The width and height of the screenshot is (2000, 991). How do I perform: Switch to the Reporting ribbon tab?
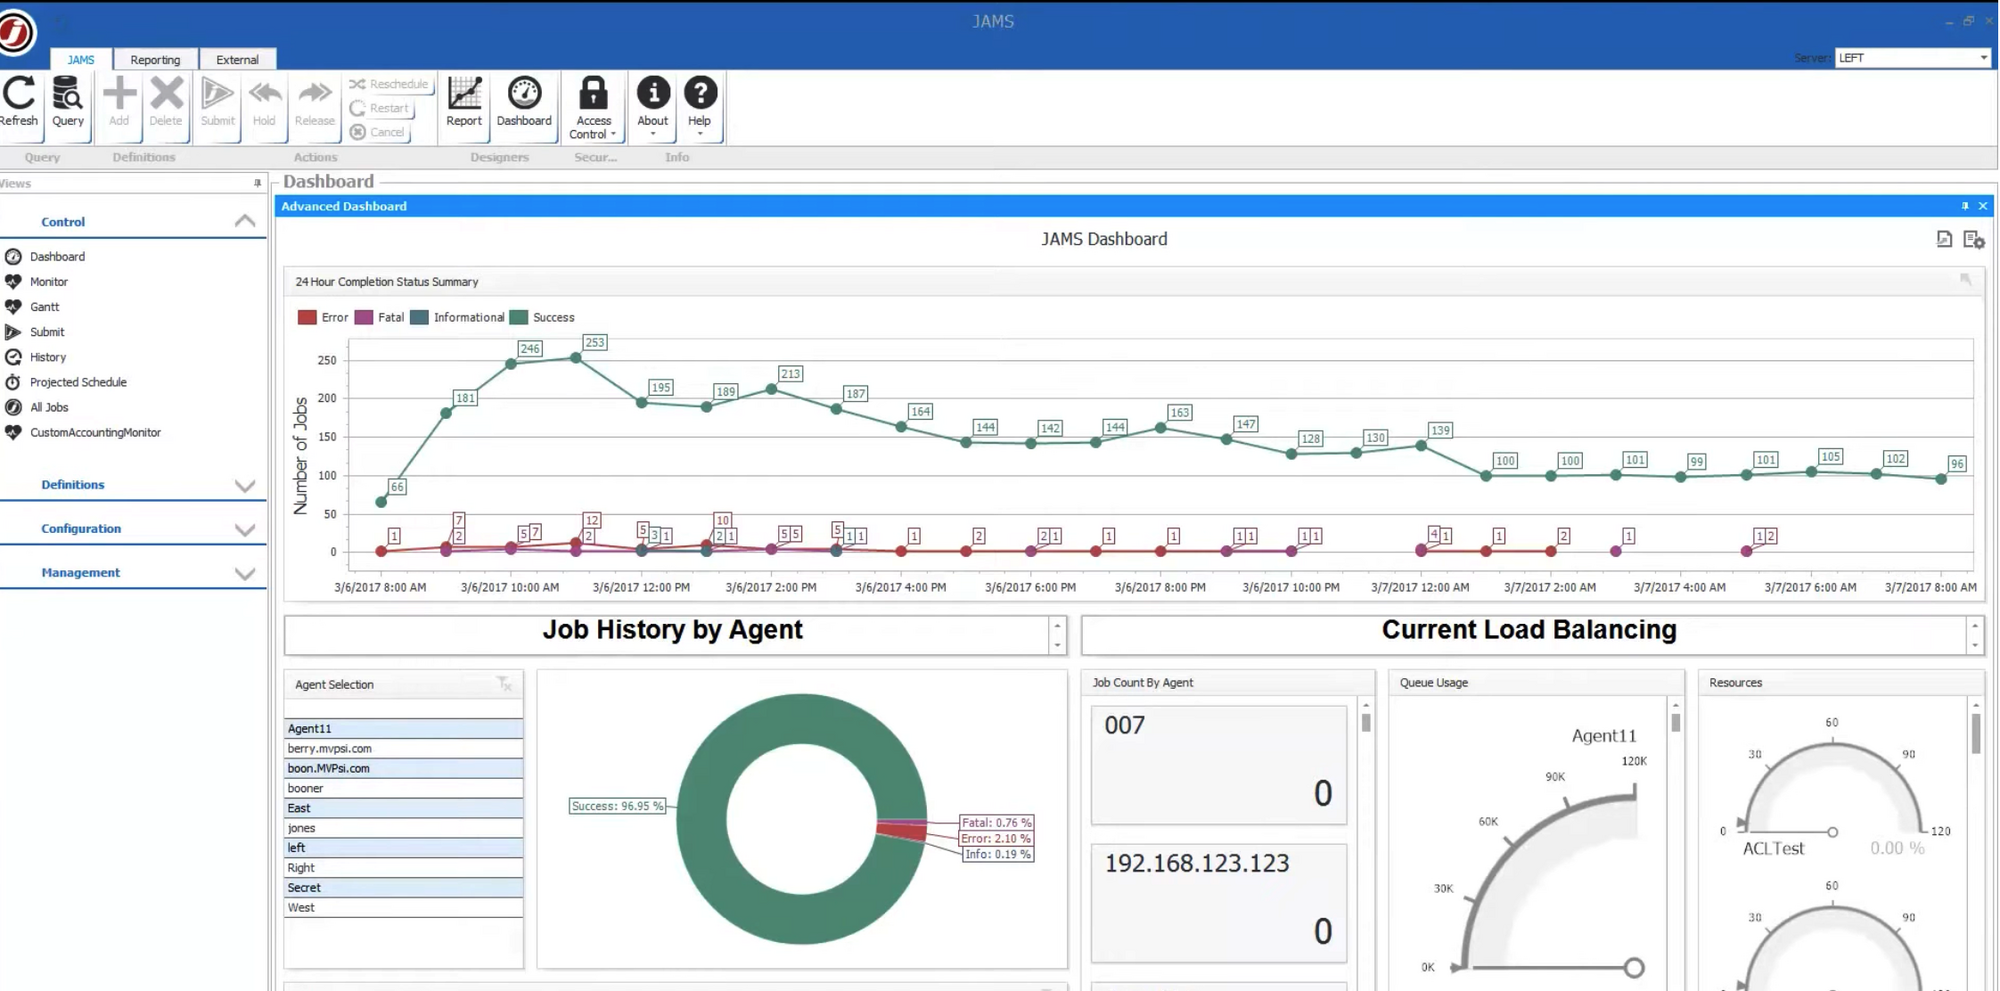156,59
